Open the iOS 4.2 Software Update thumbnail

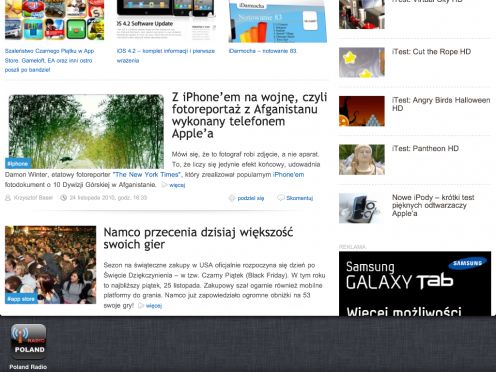(x=166, y=20)
